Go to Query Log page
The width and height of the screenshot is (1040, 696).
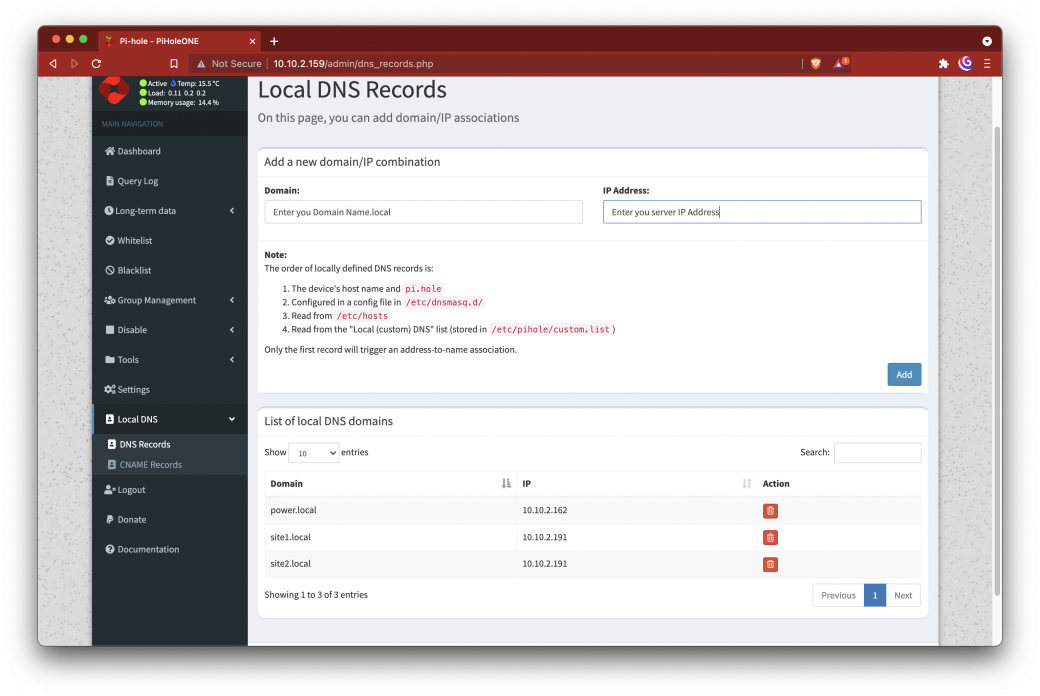click(138, 181)
